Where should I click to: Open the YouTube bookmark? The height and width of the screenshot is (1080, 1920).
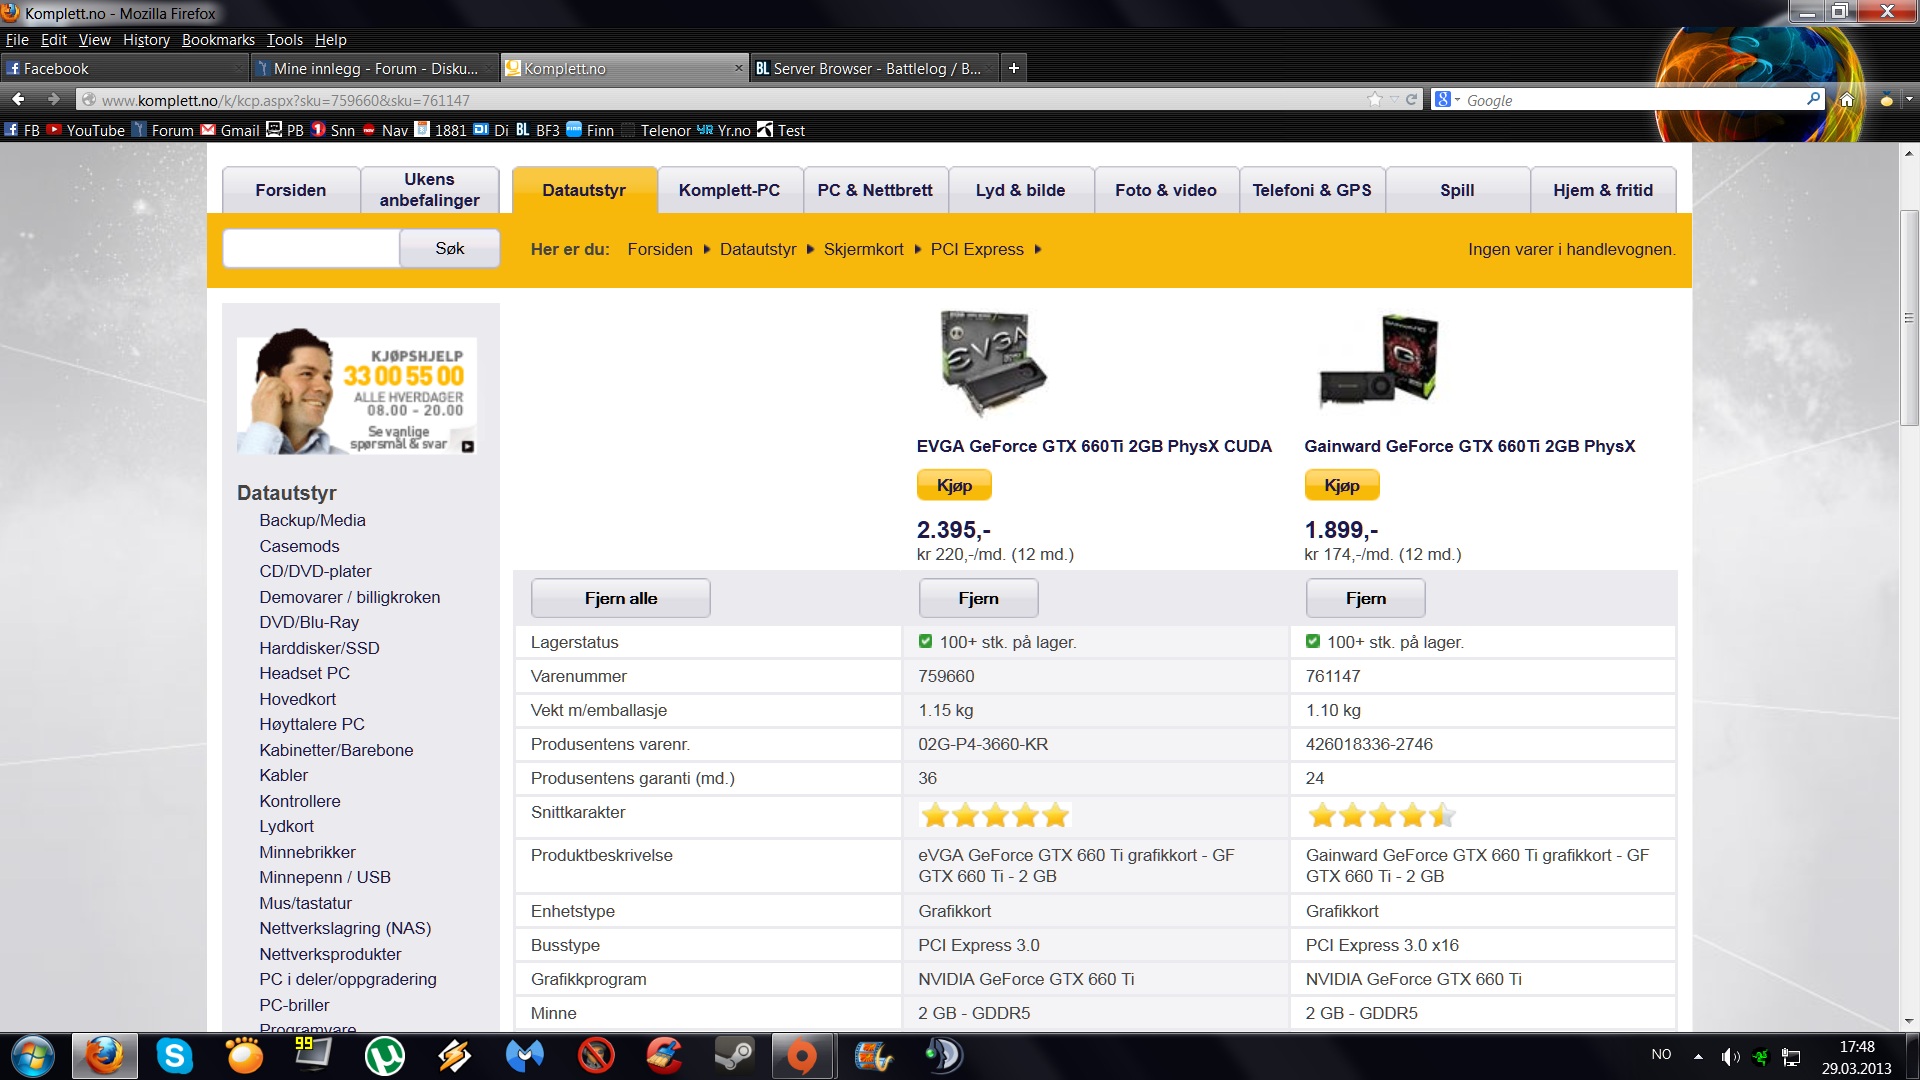tap(86, 130)
